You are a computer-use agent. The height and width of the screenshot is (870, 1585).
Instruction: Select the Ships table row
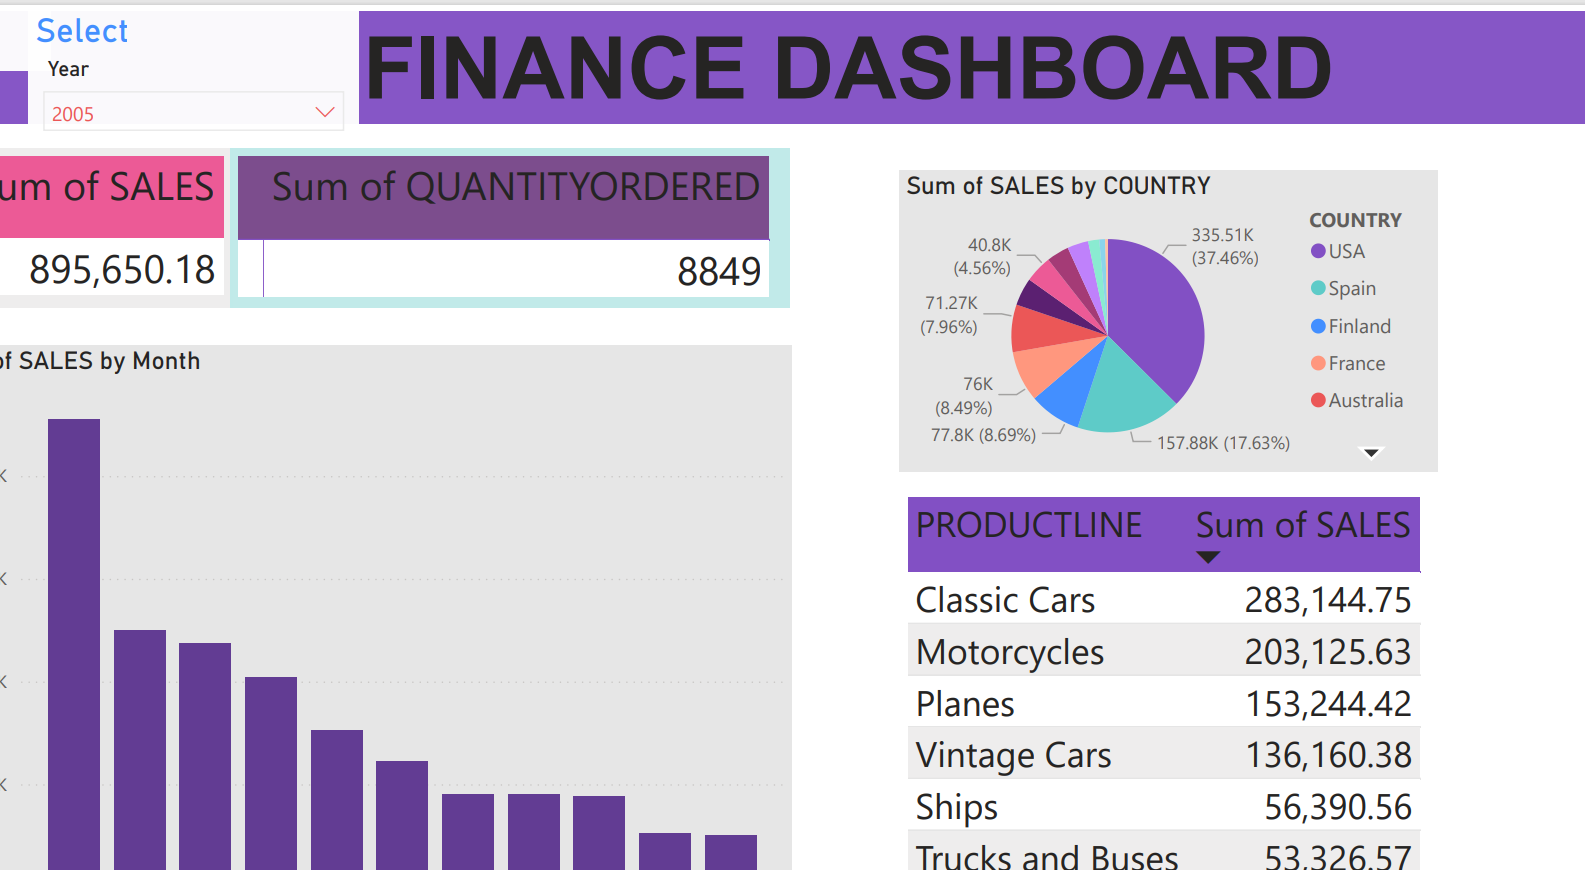coord(957,807)
